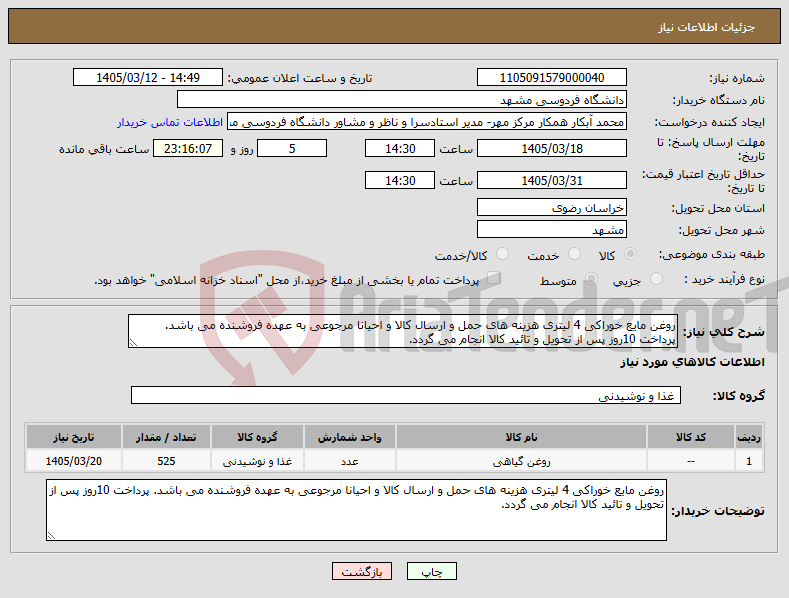Click the unit cell عدد
Viewport: 789px width, 598px height.
point(350,461)
